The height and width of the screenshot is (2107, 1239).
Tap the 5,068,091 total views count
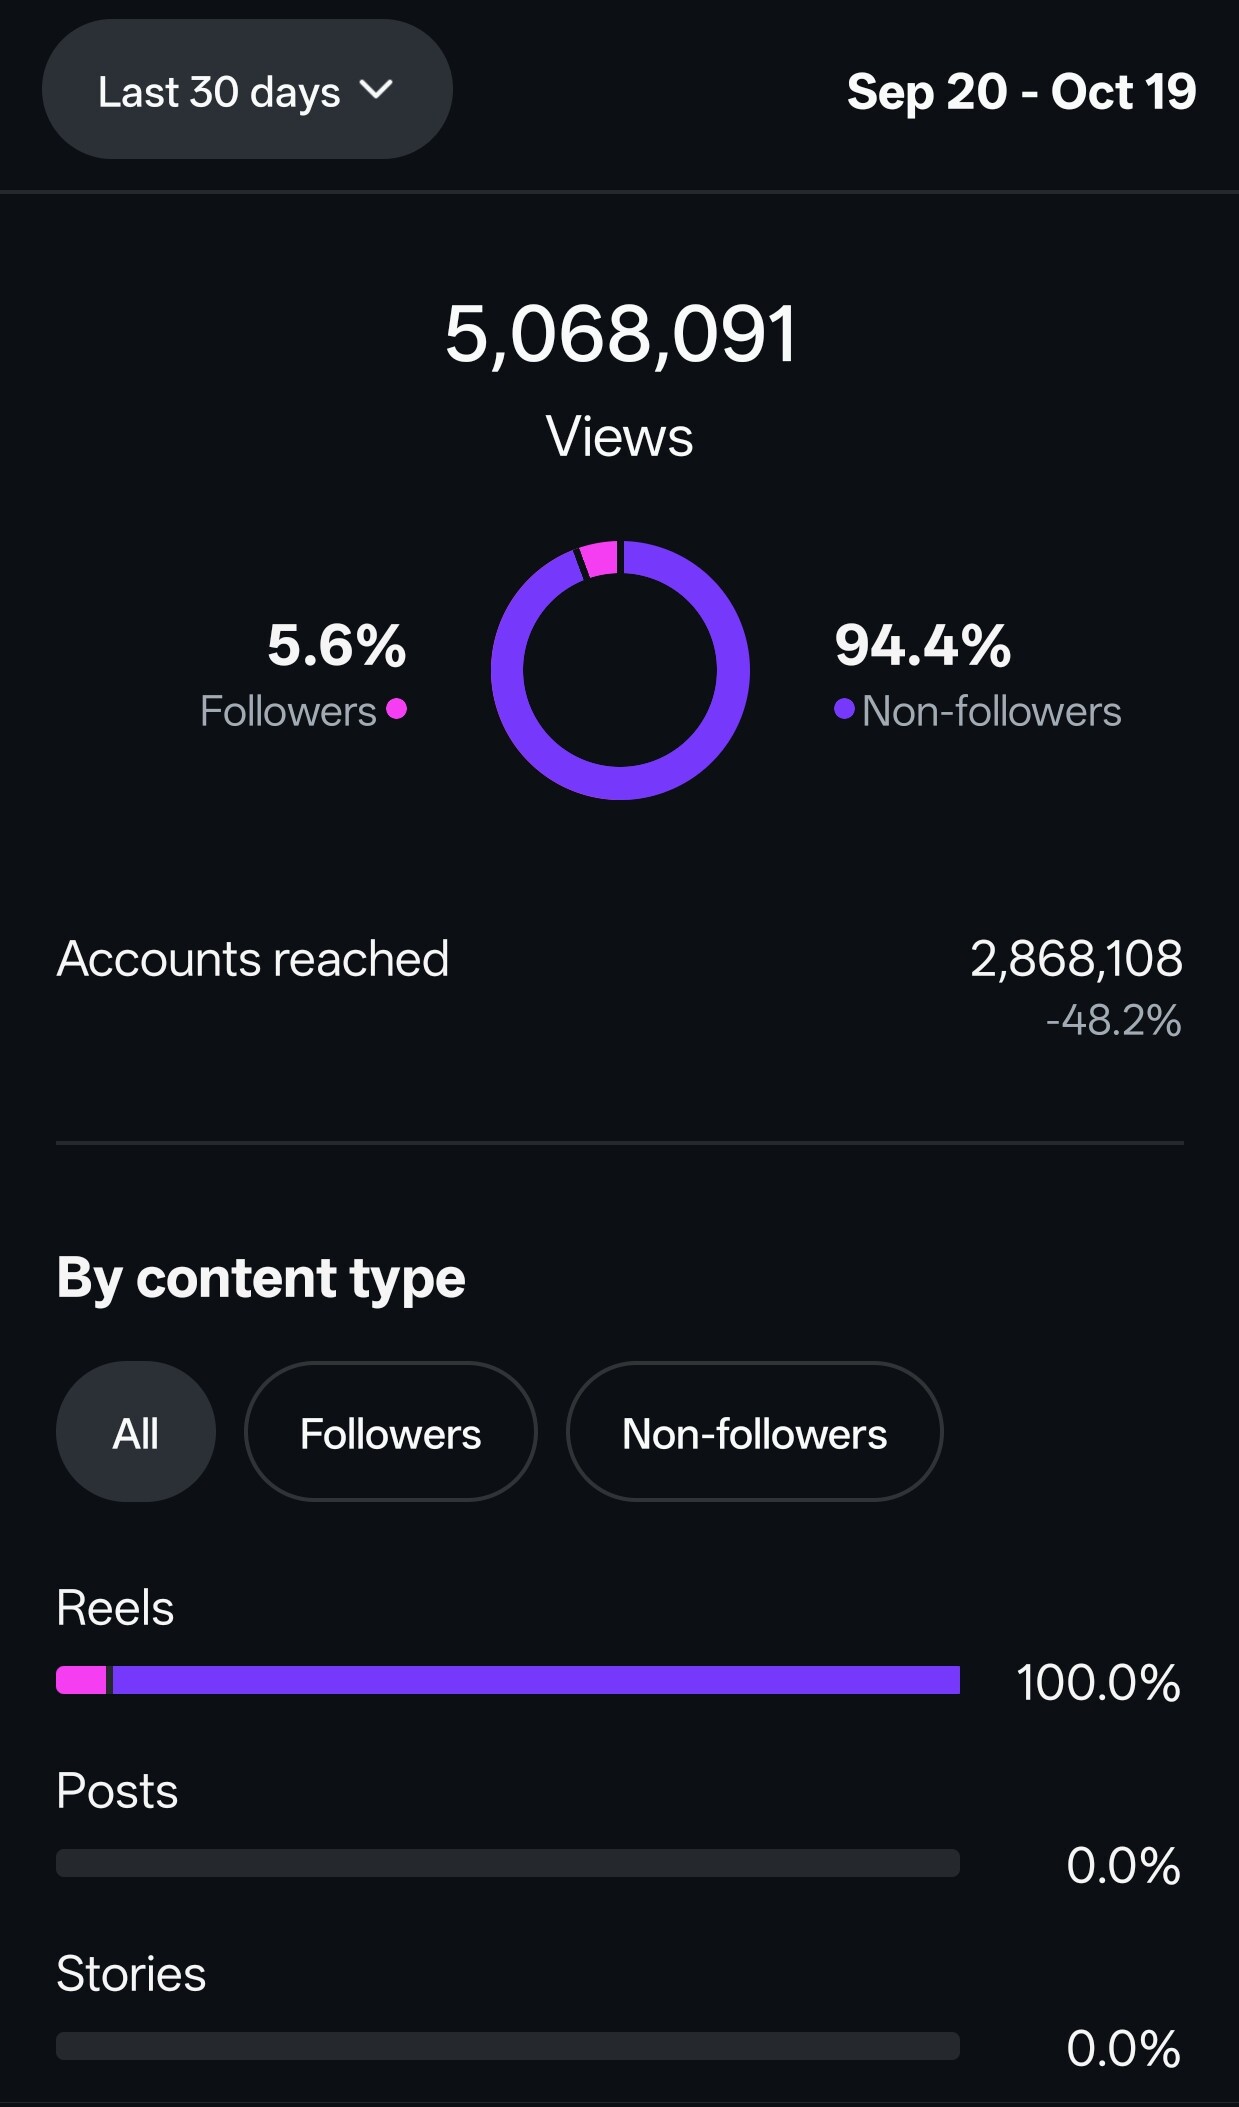[620, 334]
